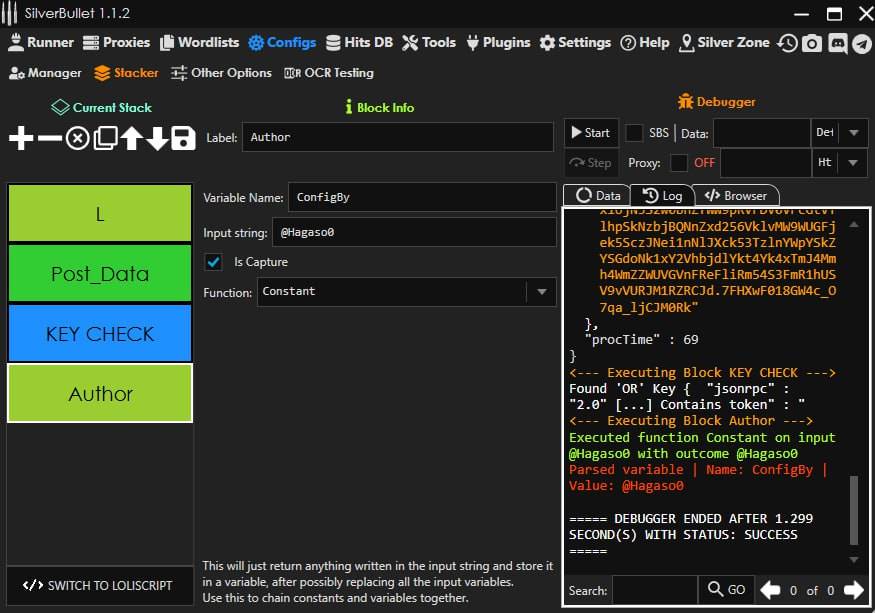The width and height of the screenshot is (875, 613).
Task: Click the add block plus icon
Action: (x=21, y=139)
